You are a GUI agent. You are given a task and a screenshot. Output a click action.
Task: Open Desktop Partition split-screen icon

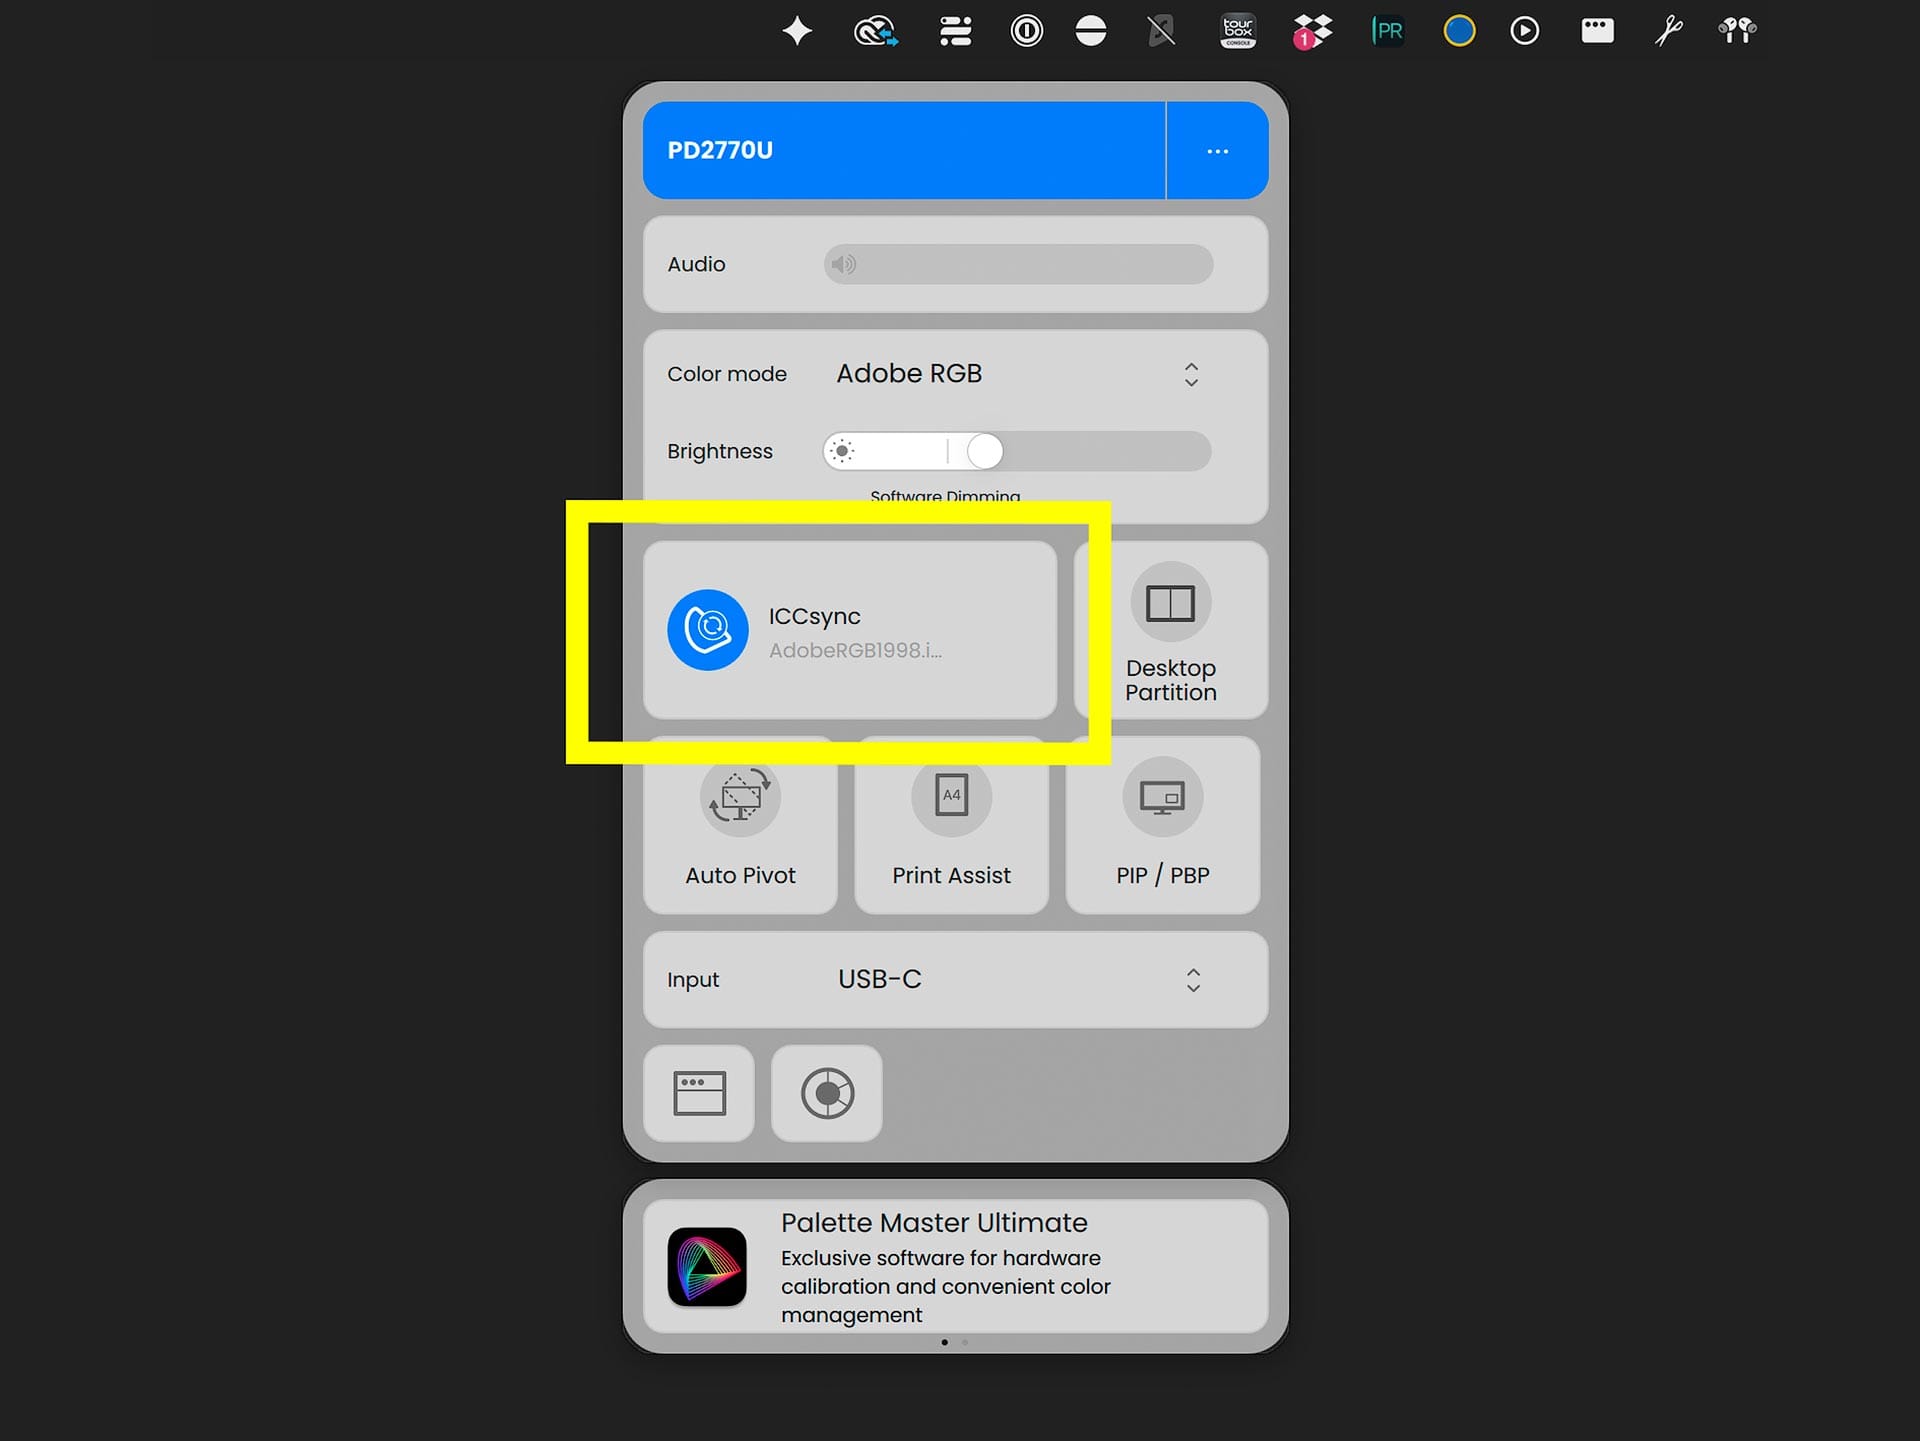tap(1170, 603)
